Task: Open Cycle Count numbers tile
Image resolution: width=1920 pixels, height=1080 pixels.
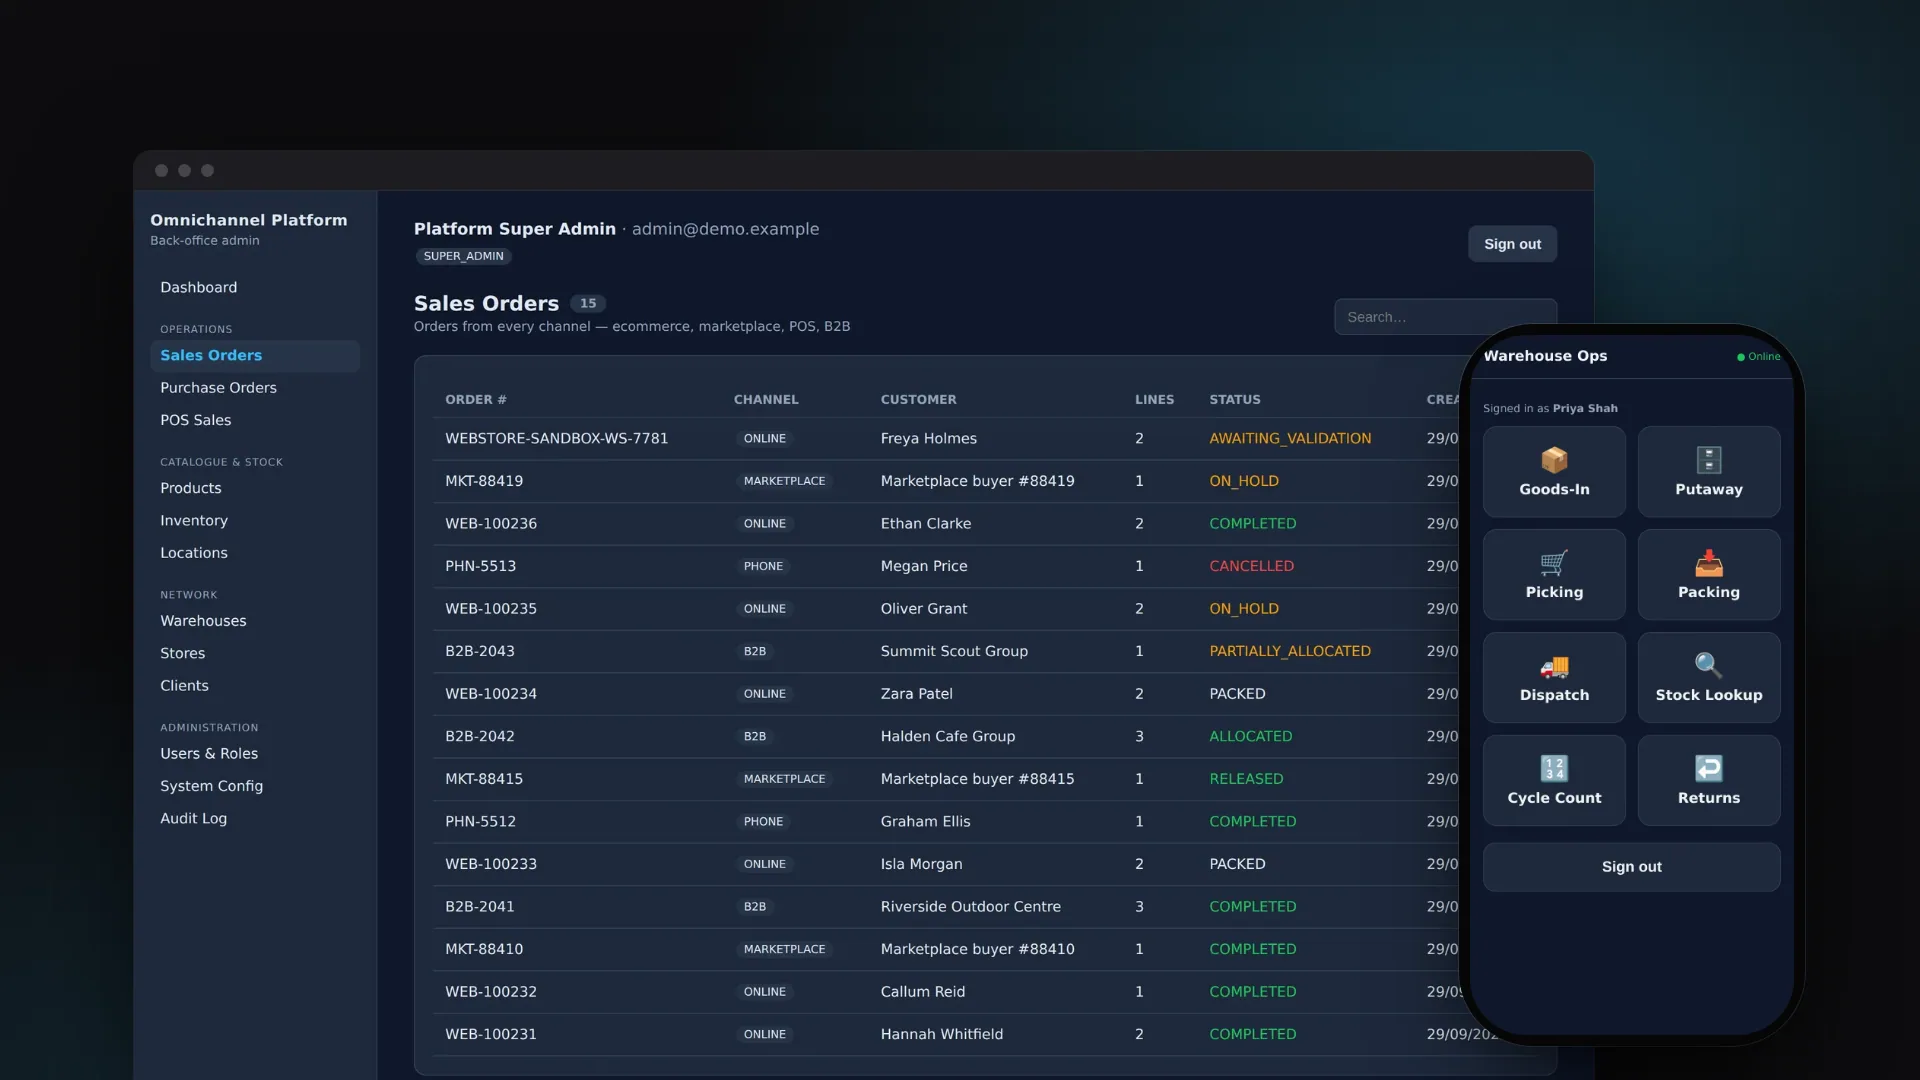Action: coord(1554,781)
